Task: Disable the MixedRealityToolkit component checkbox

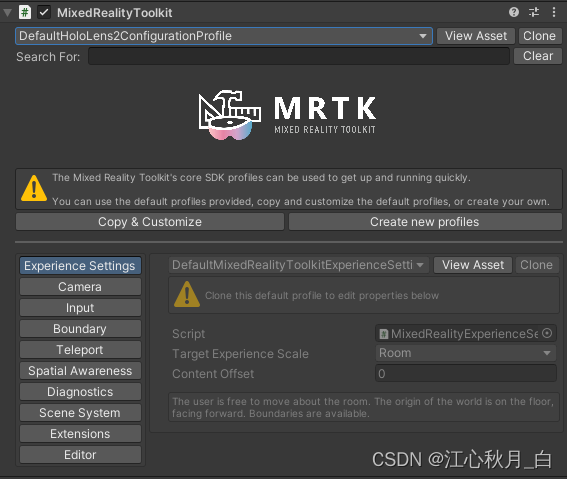Action: pos(44,13)
